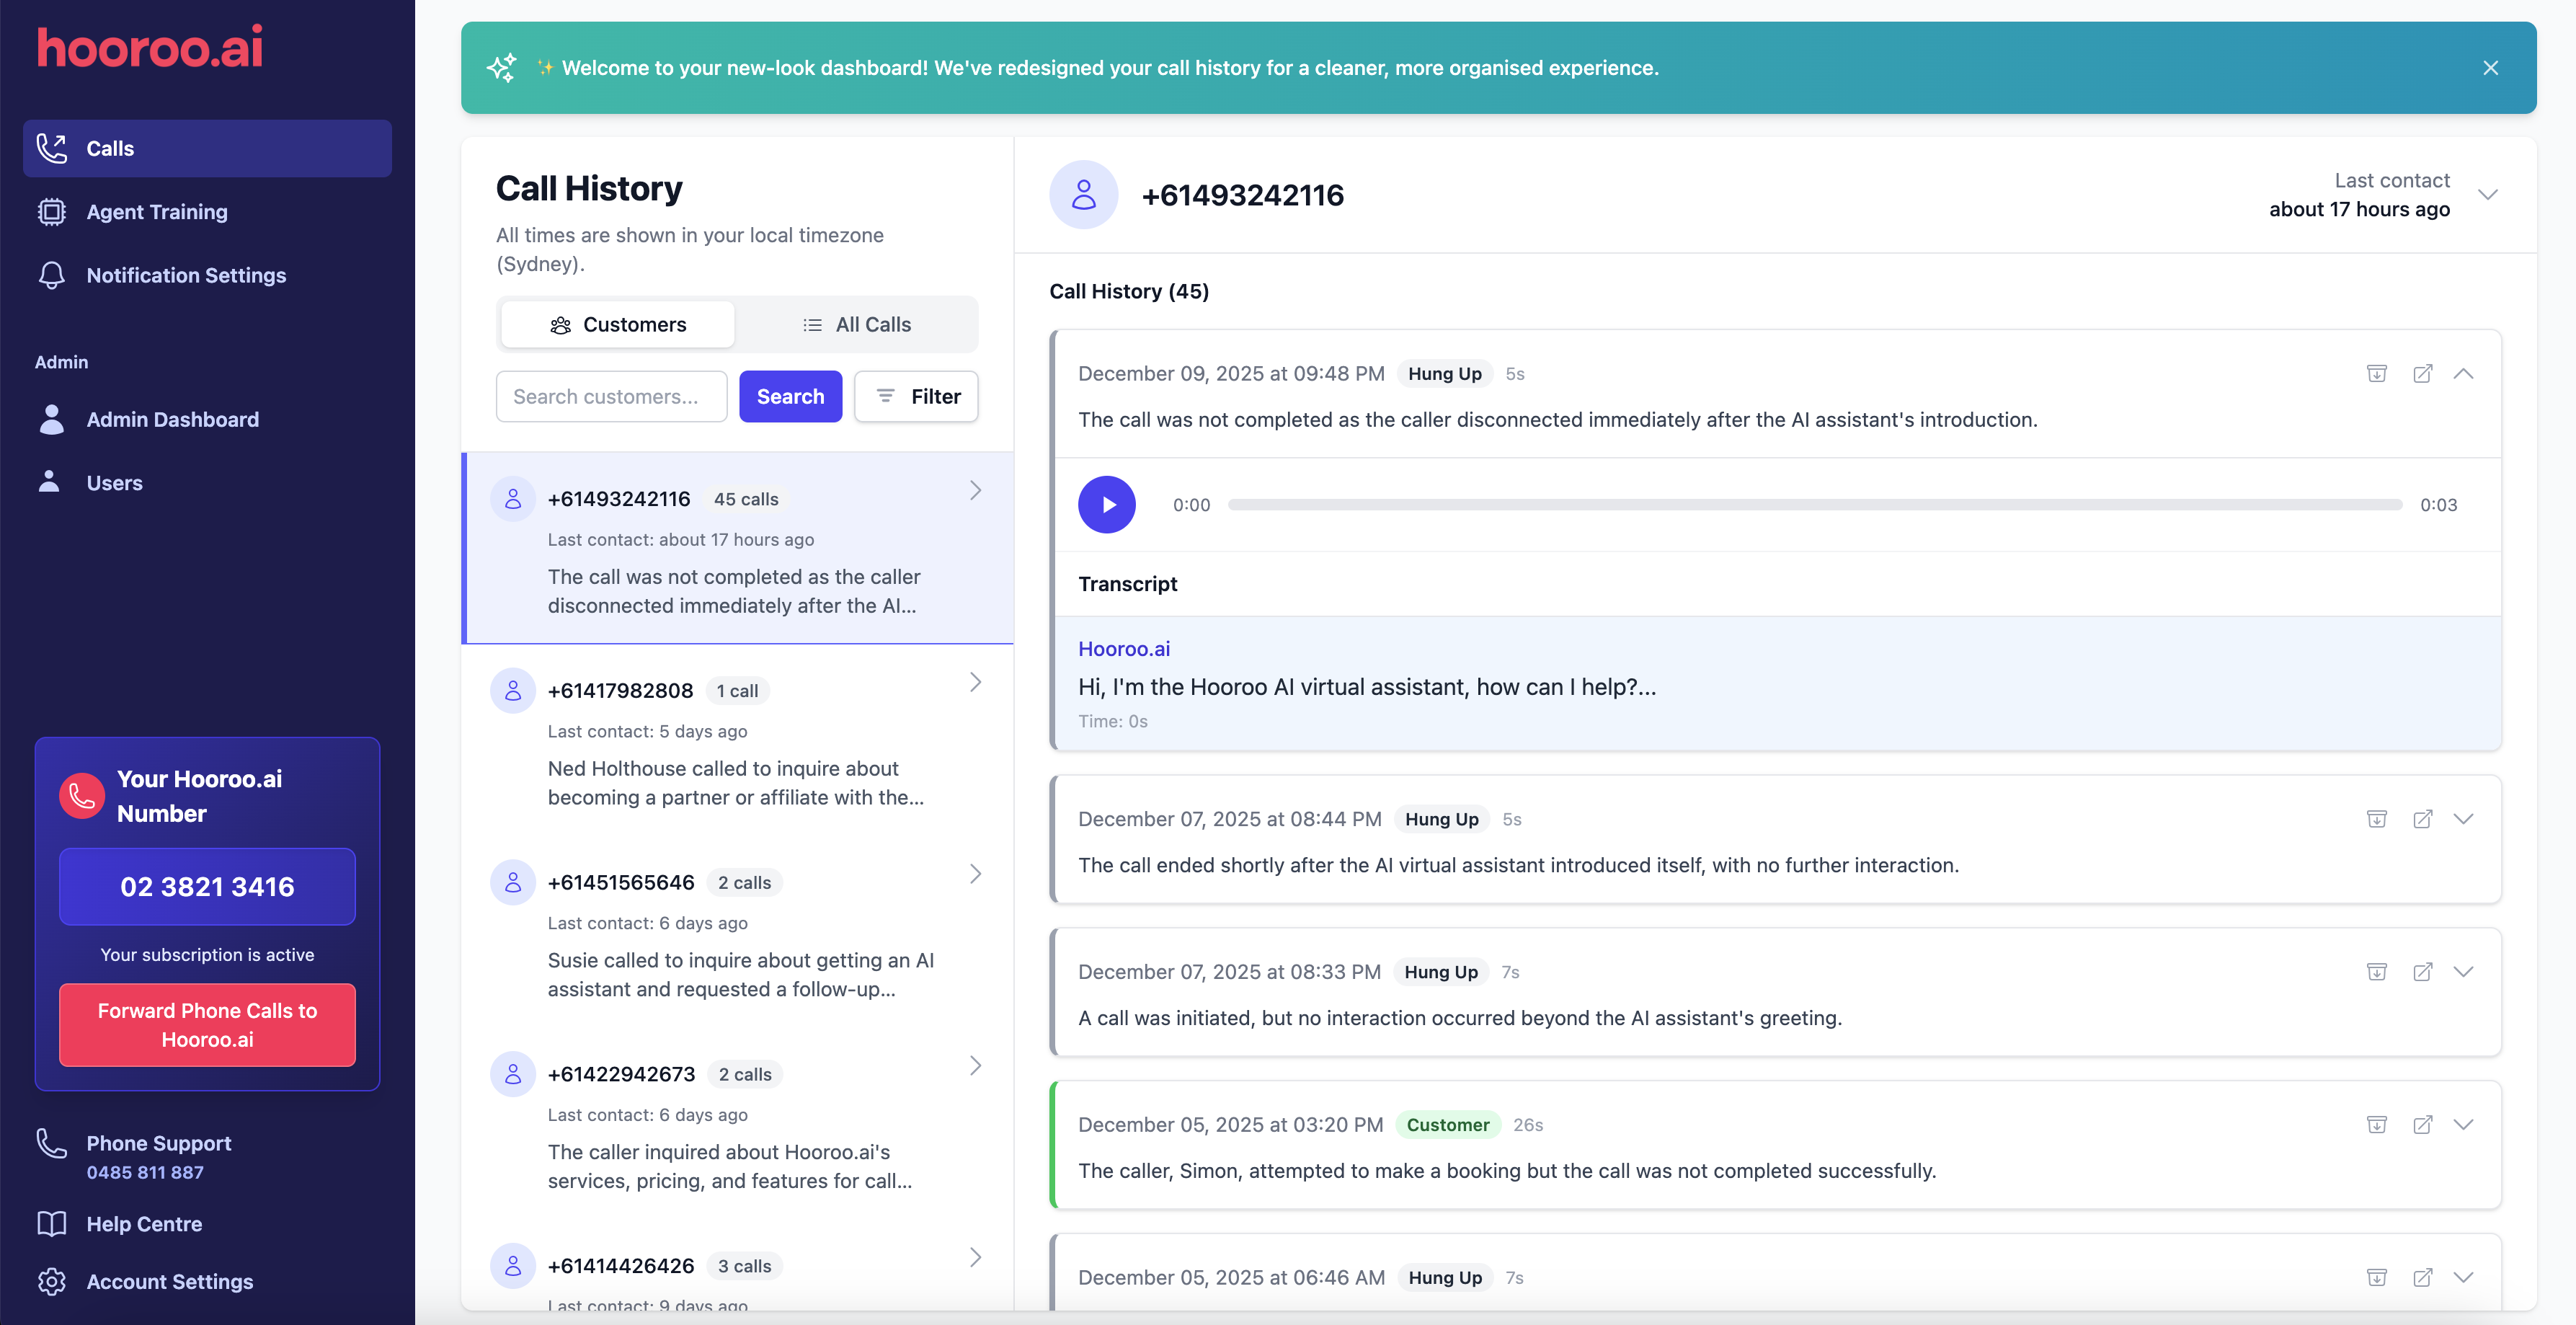Click the Notification bell icon
The height and width of the screenshot is (1325, 2576).
tap(51, 275)
